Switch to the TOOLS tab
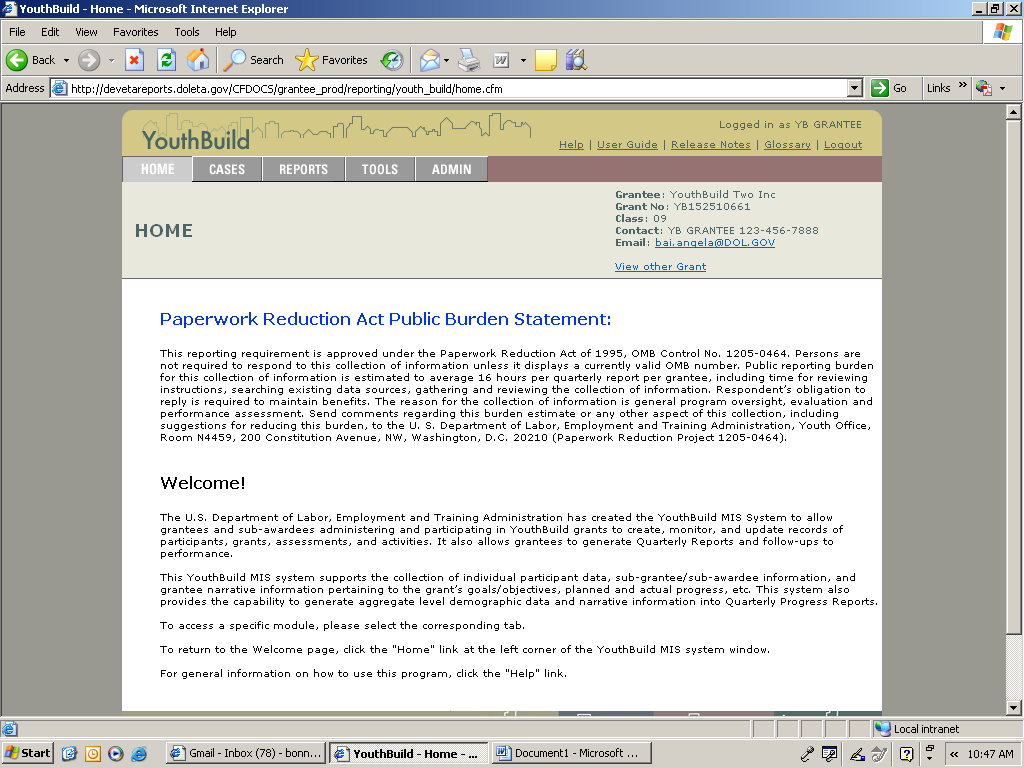The image size is (1024, 768). click(379, 169)
